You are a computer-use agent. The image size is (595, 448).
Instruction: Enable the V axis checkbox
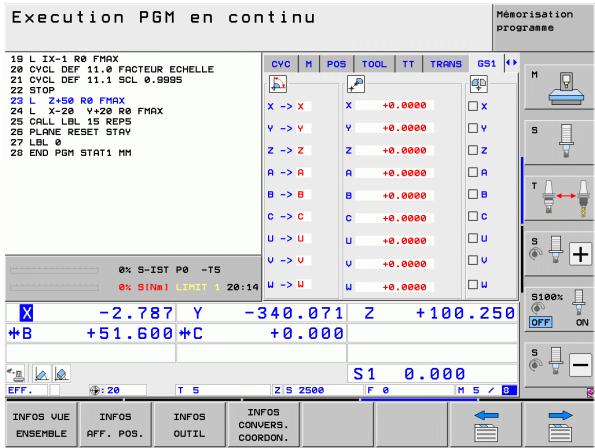(473, 260)
